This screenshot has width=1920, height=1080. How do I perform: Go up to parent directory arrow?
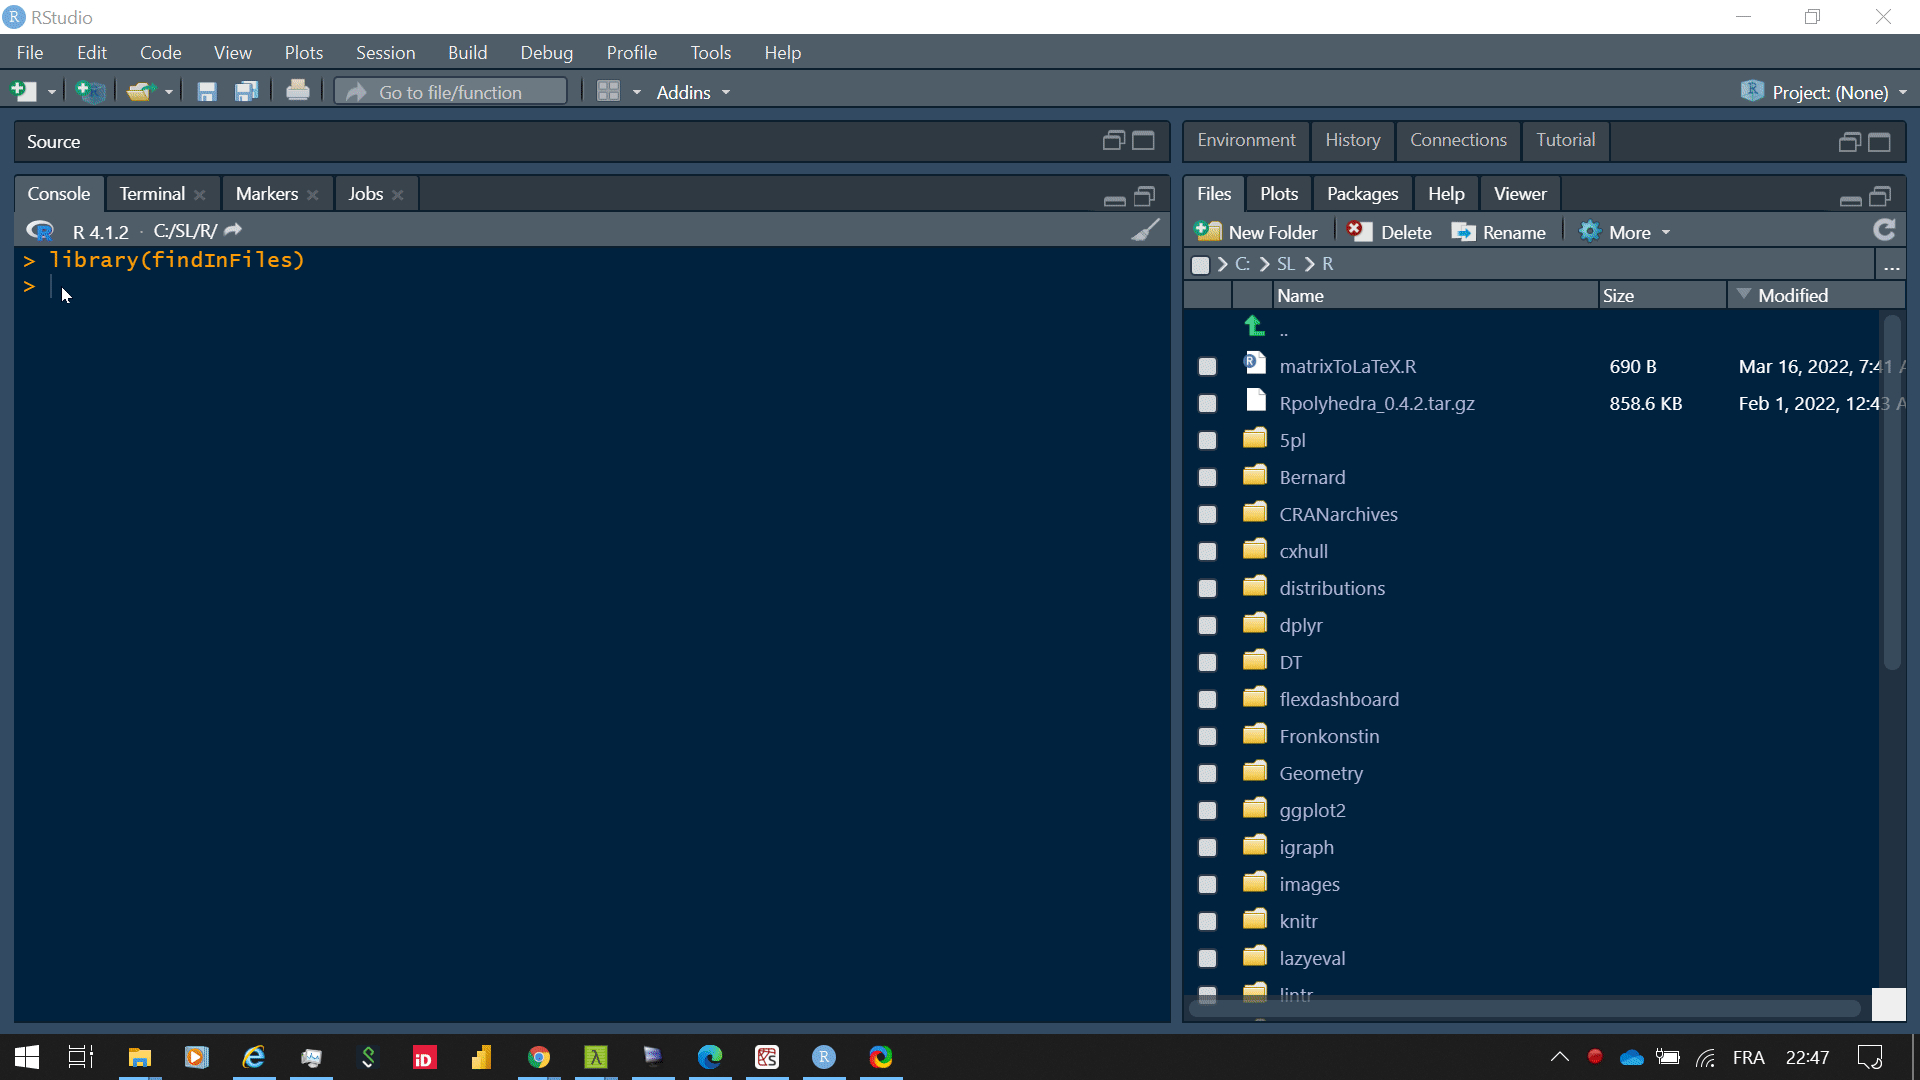pos(1254,326)
